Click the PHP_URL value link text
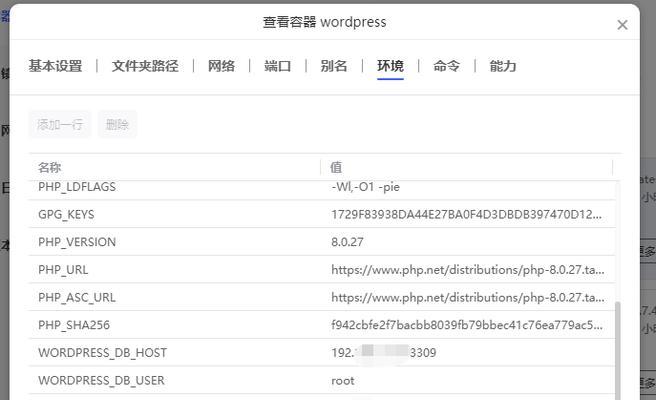Viewport: 656px width, 400px height. [468, 270]
